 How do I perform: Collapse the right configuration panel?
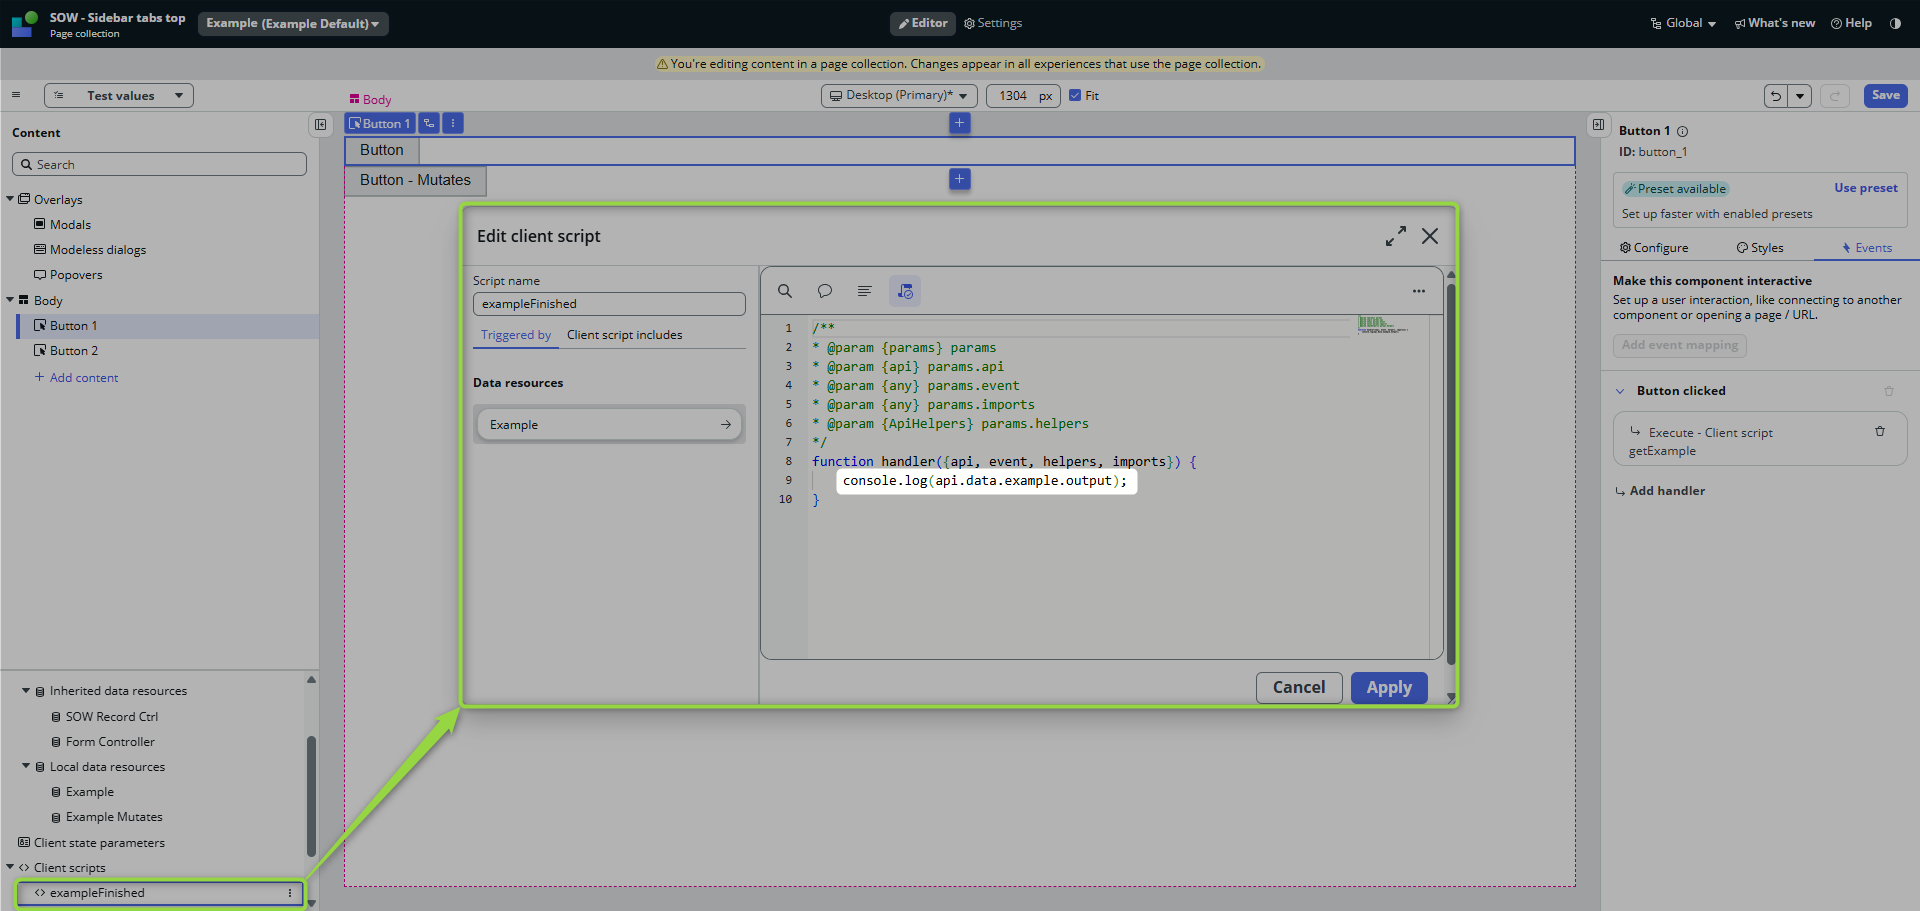[1598, 125]
